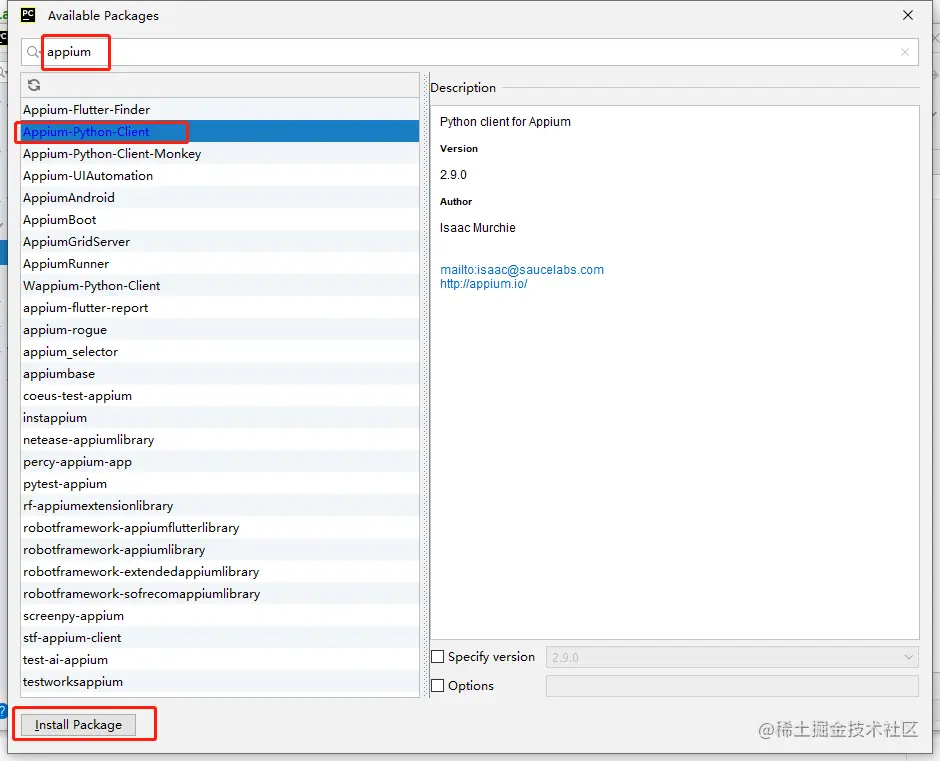Close the Available Packages dialog
940x761 pixels.
(908, 15)
